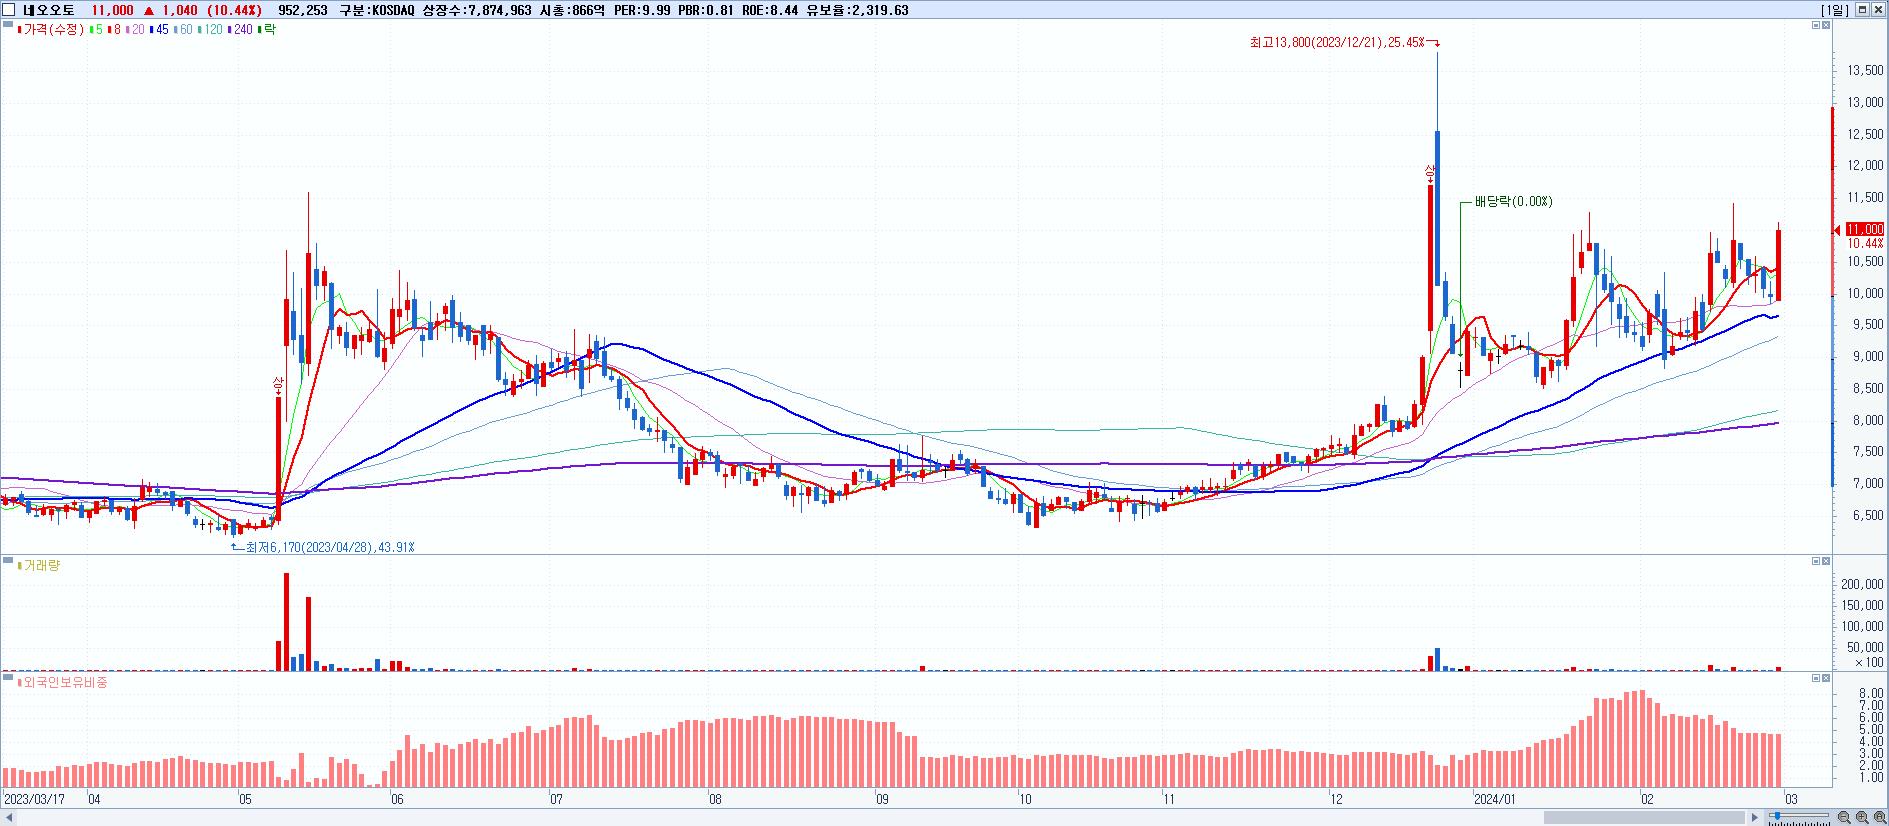
Task: Remove the price panel with its small X icon
Action: point(1826,25)
